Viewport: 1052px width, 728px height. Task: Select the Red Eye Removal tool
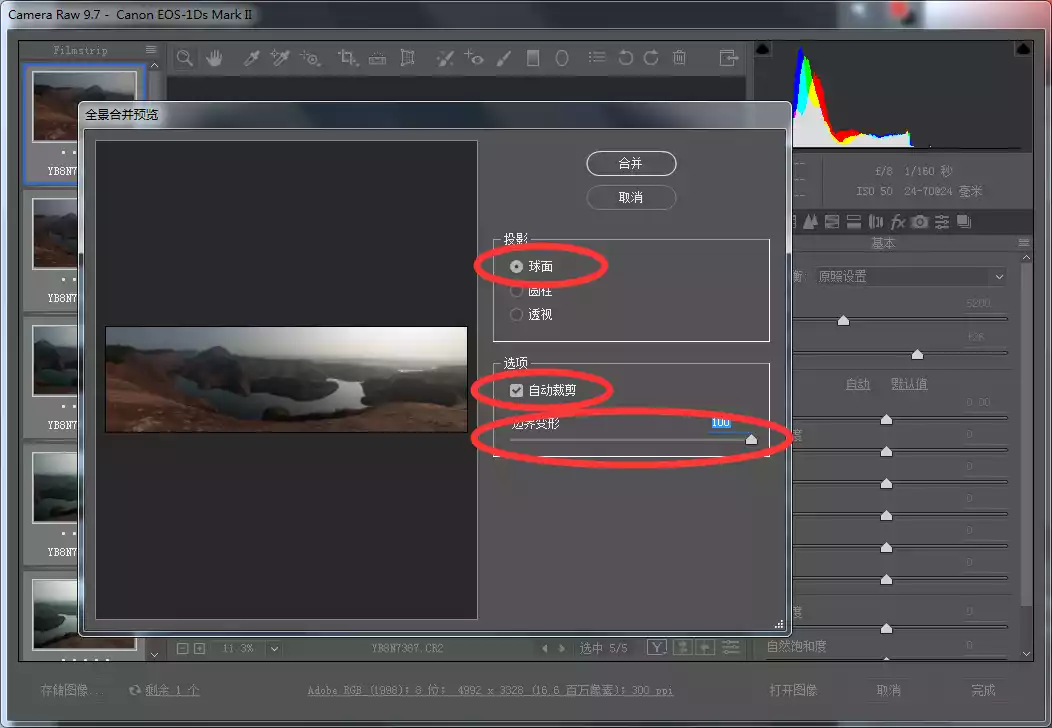[473, 59]
